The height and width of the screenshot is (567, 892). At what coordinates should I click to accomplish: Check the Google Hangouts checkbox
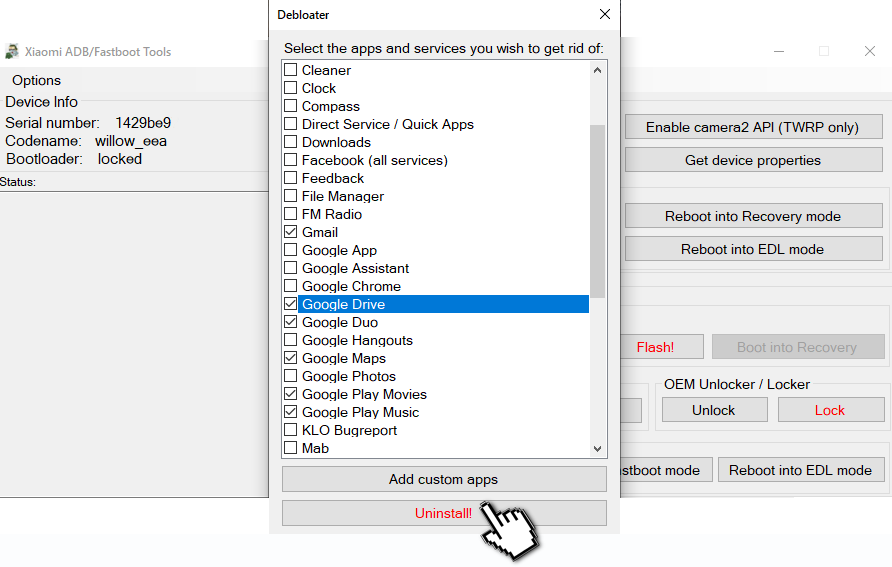click(290, 340)
